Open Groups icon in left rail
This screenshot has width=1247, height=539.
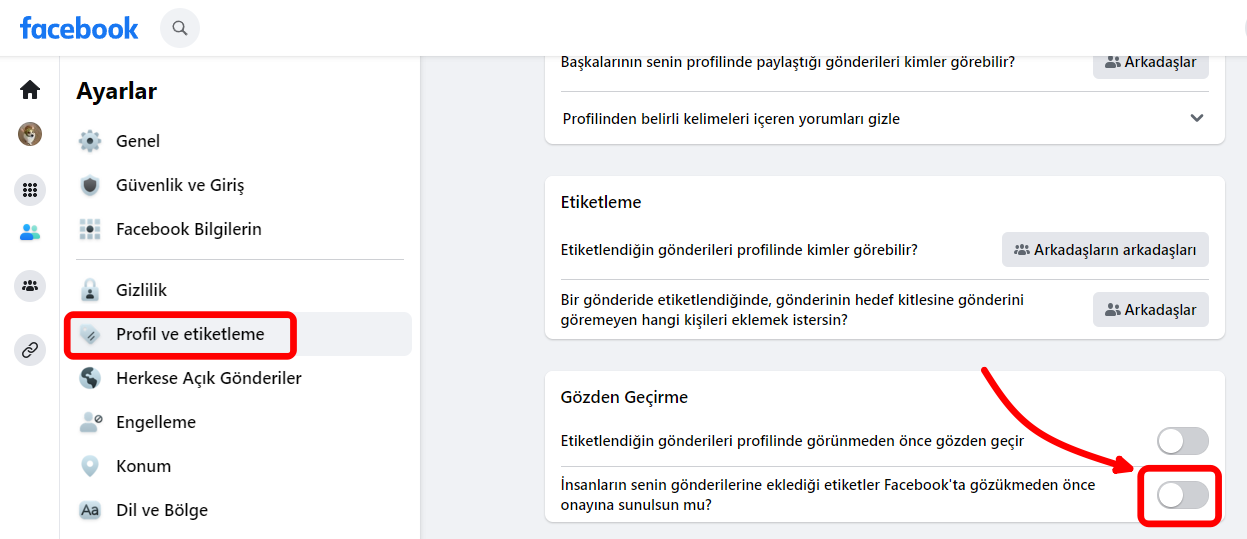[30, 286]
